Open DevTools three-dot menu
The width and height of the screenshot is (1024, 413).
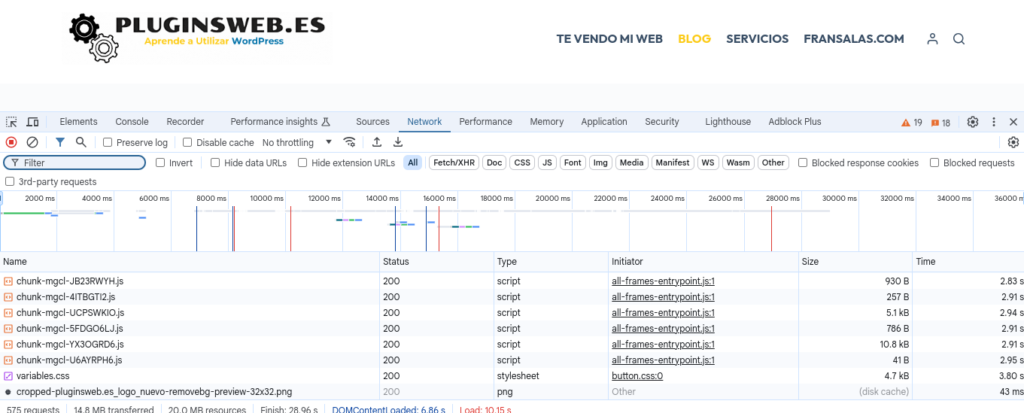[x=994, y=122]
